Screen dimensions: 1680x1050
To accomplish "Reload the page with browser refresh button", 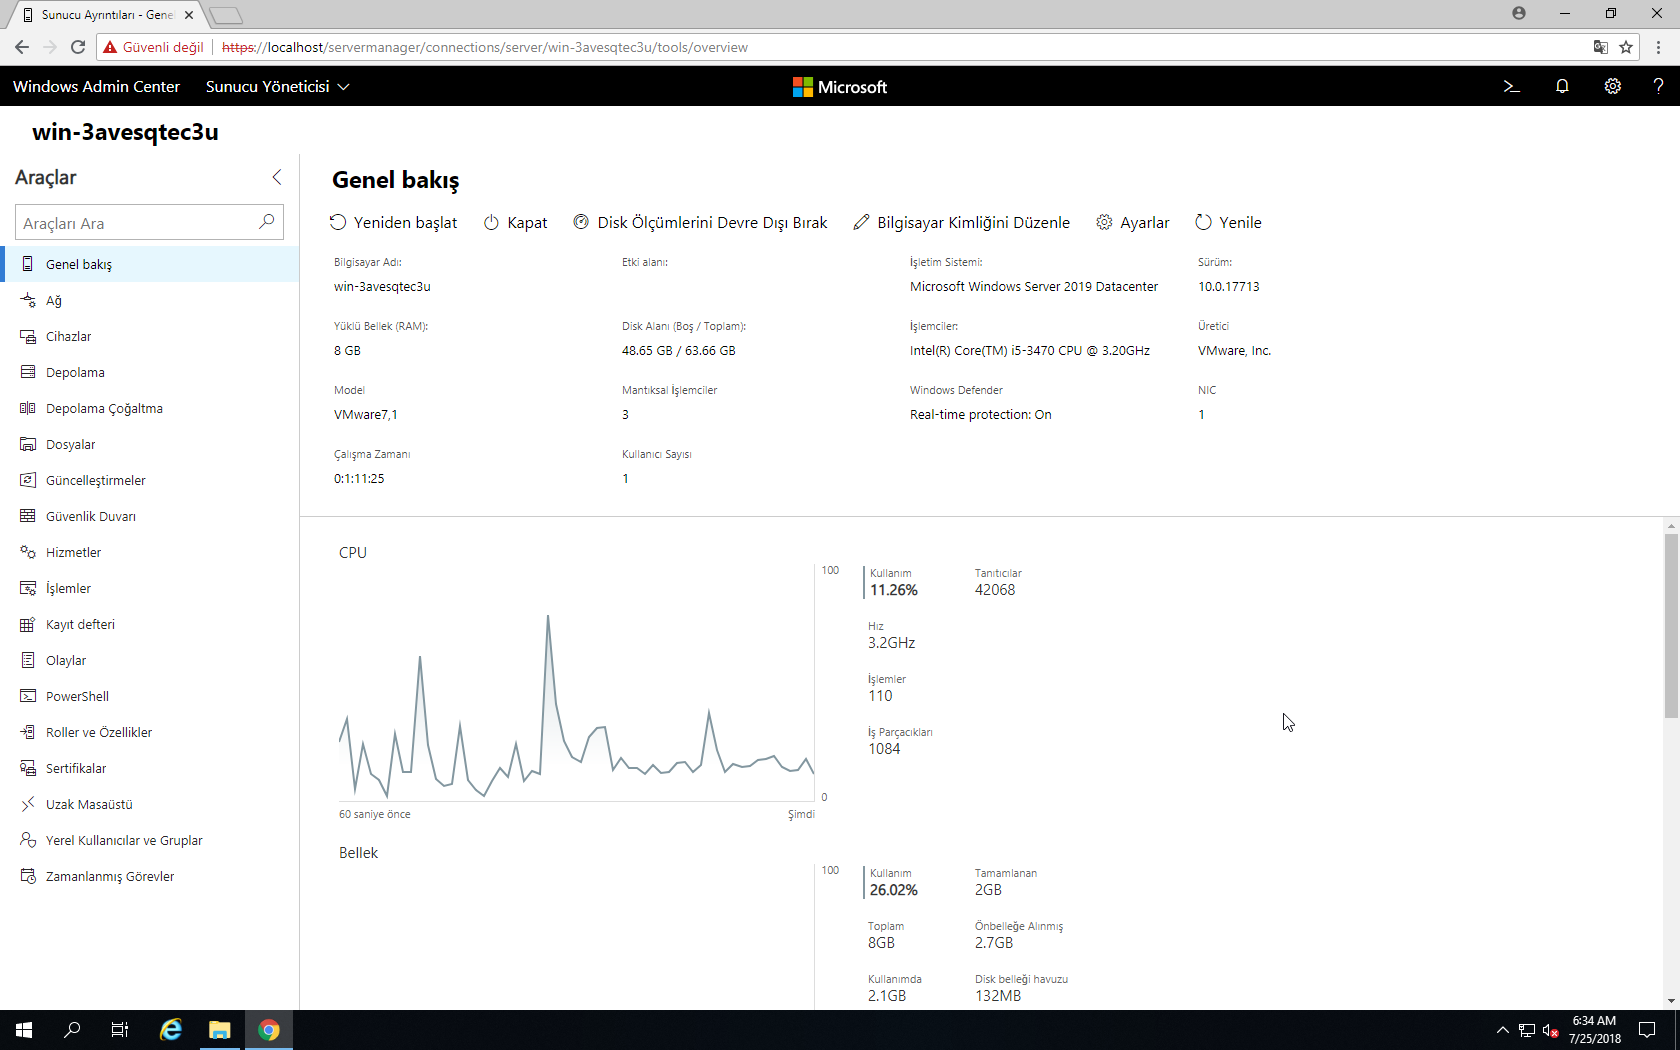I will click(78, 47).
